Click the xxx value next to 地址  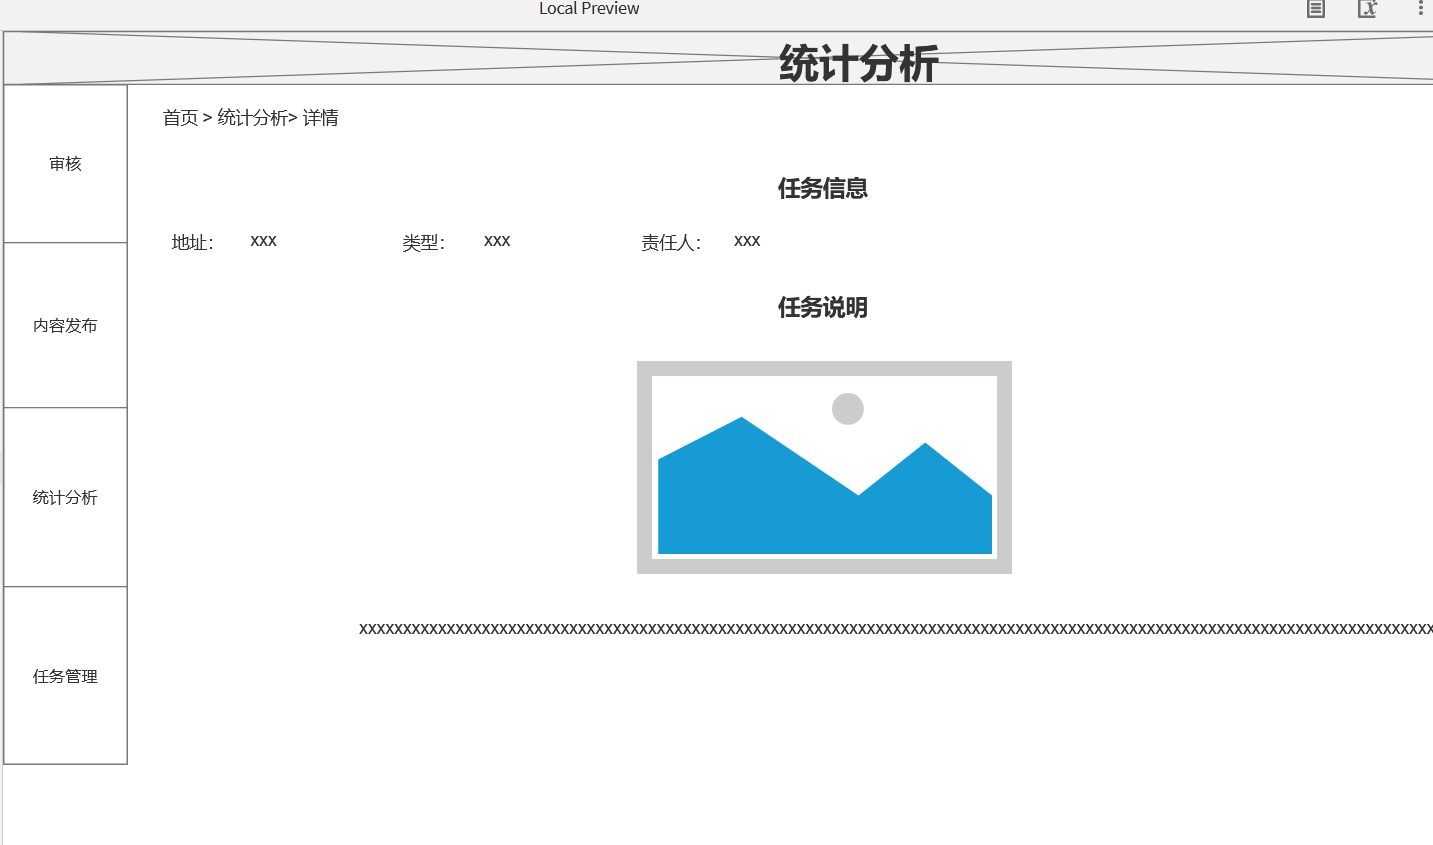pos(264,241)
